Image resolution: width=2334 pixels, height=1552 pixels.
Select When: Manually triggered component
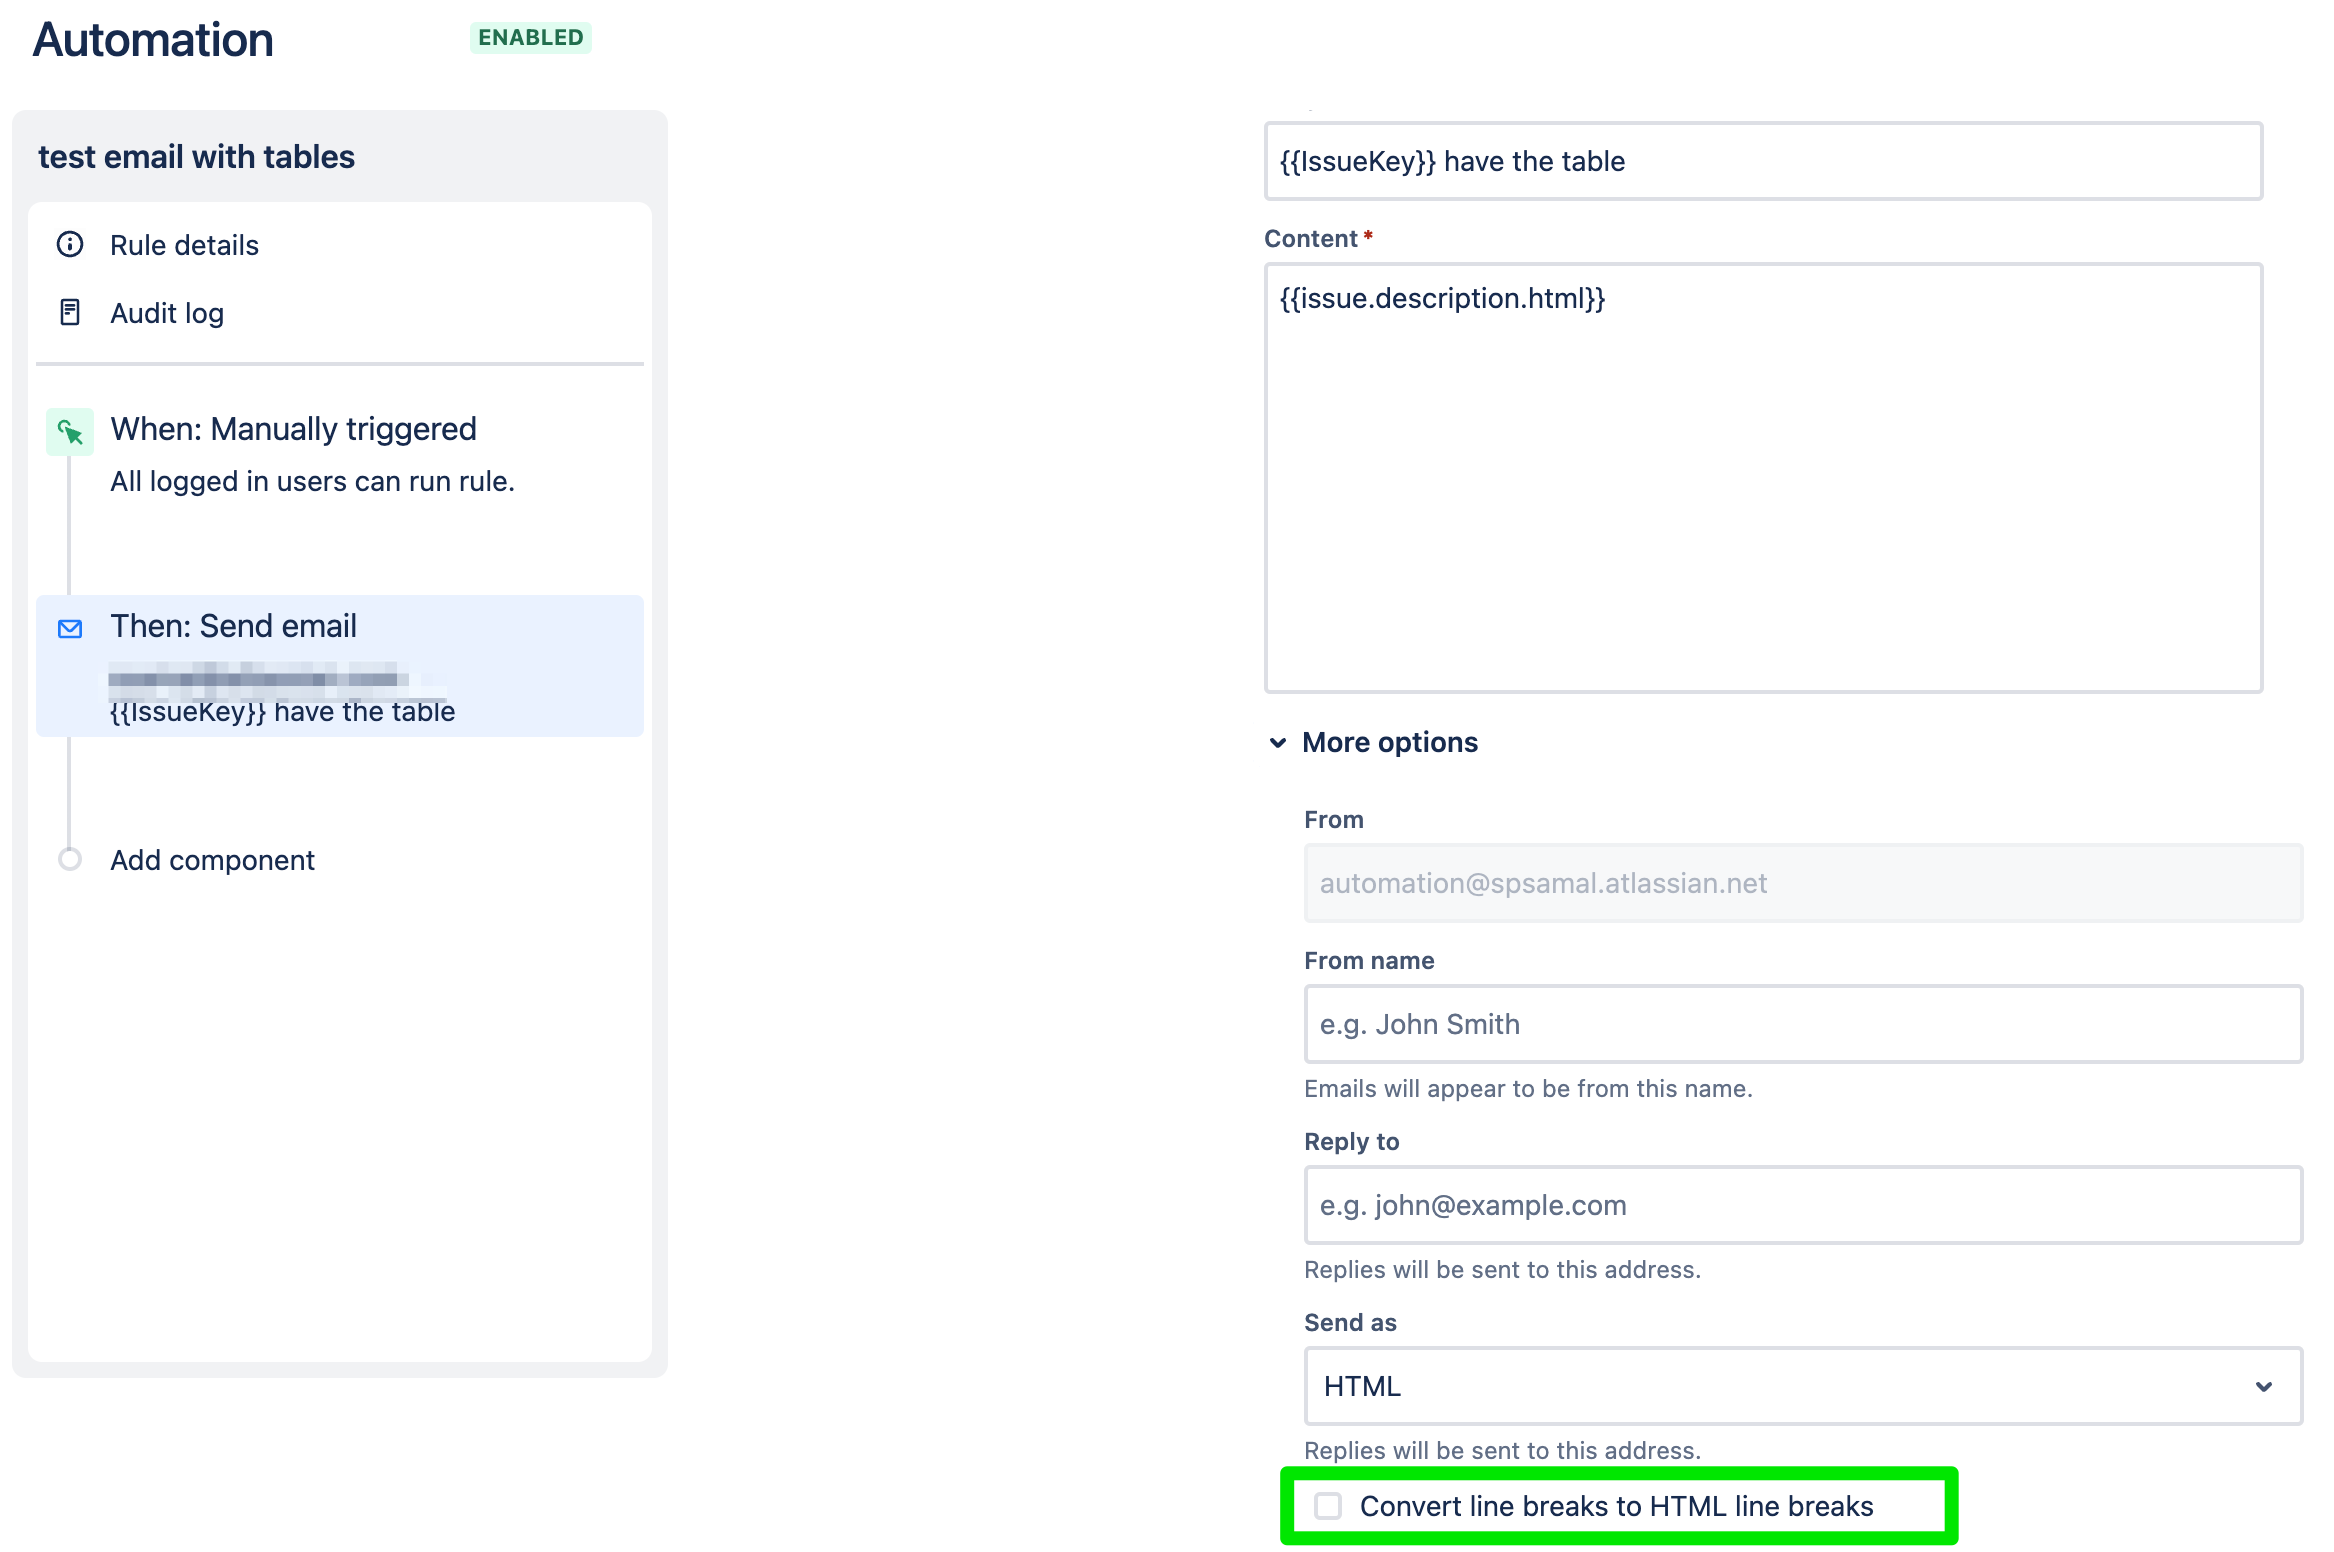(293, 429)
